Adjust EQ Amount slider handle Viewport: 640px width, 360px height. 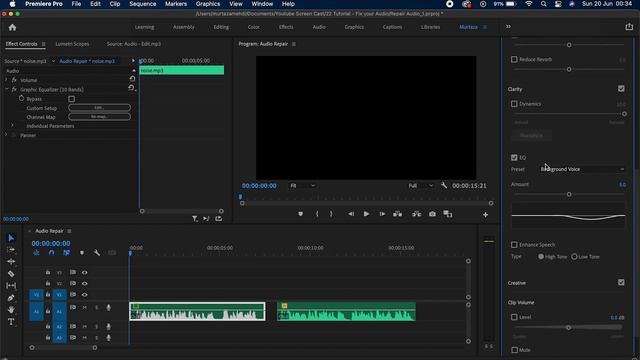pyautogui.click(x=569, y=194)
